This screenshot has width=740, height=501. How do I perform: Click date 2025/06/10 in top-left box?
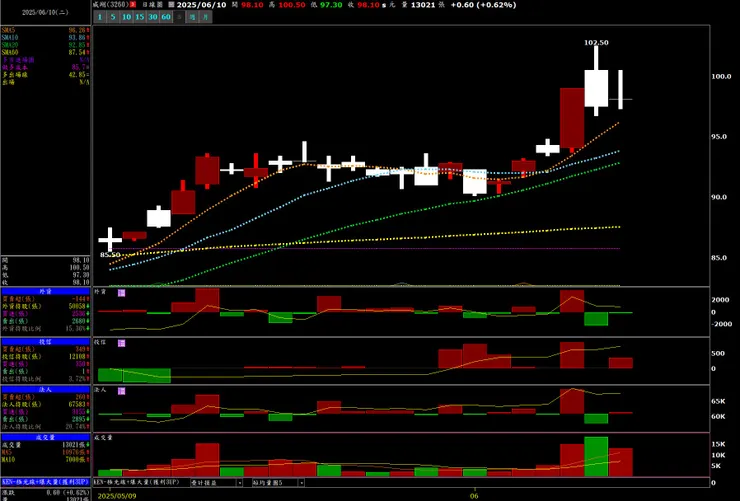(45, 12)
